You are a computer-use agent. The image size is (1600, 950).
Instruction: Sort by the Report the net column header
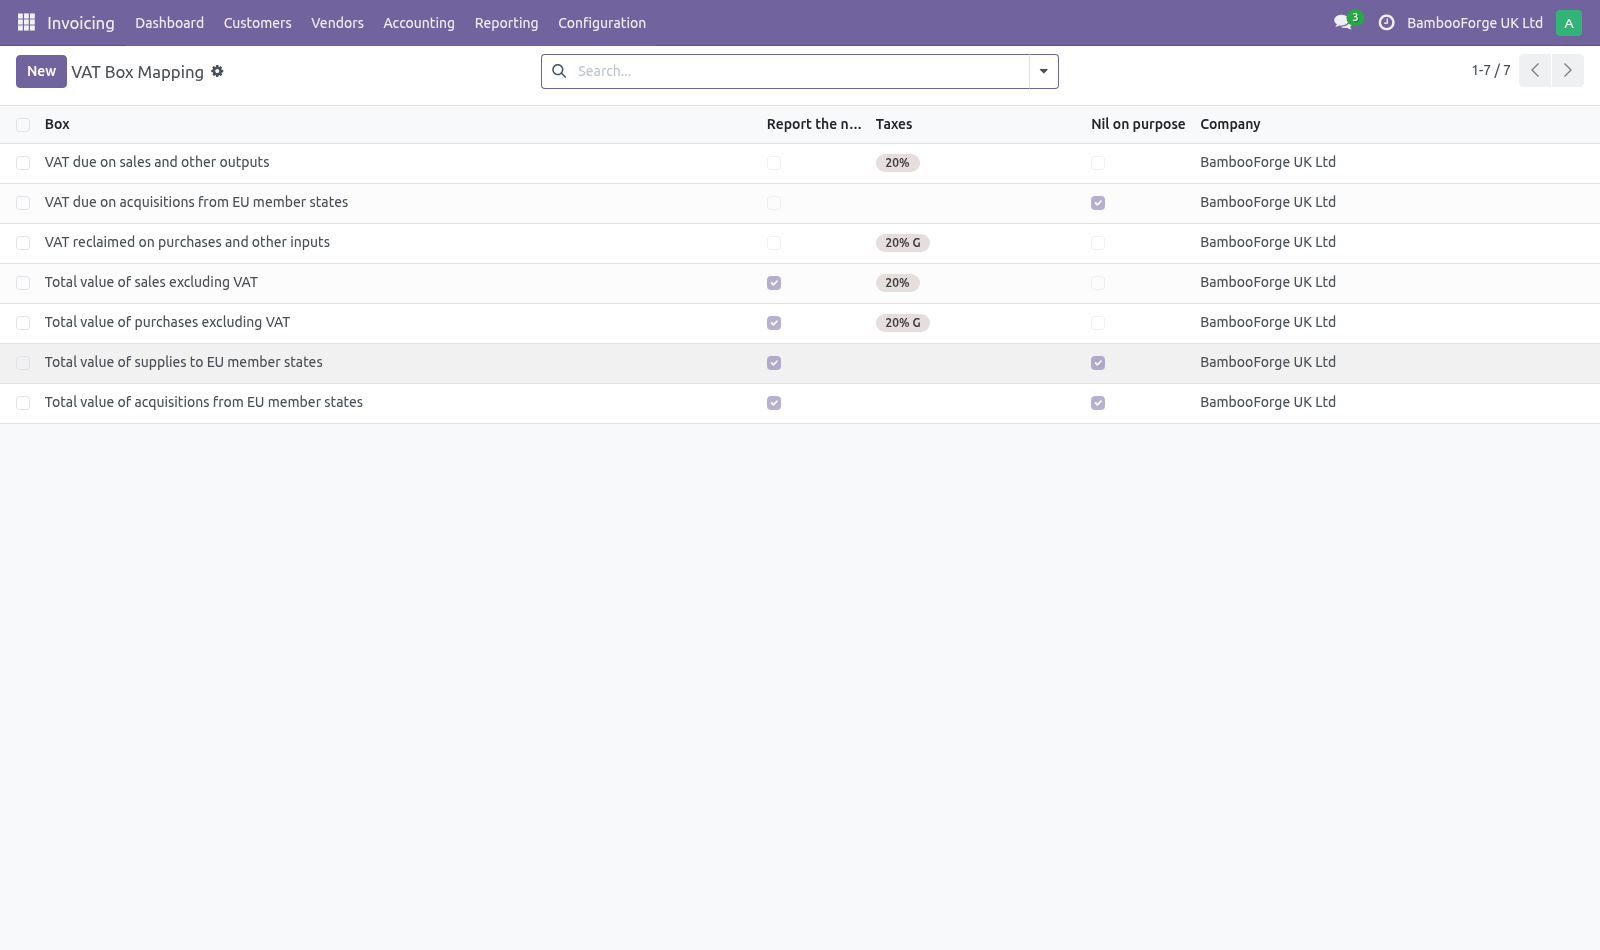tap(814, 124)
